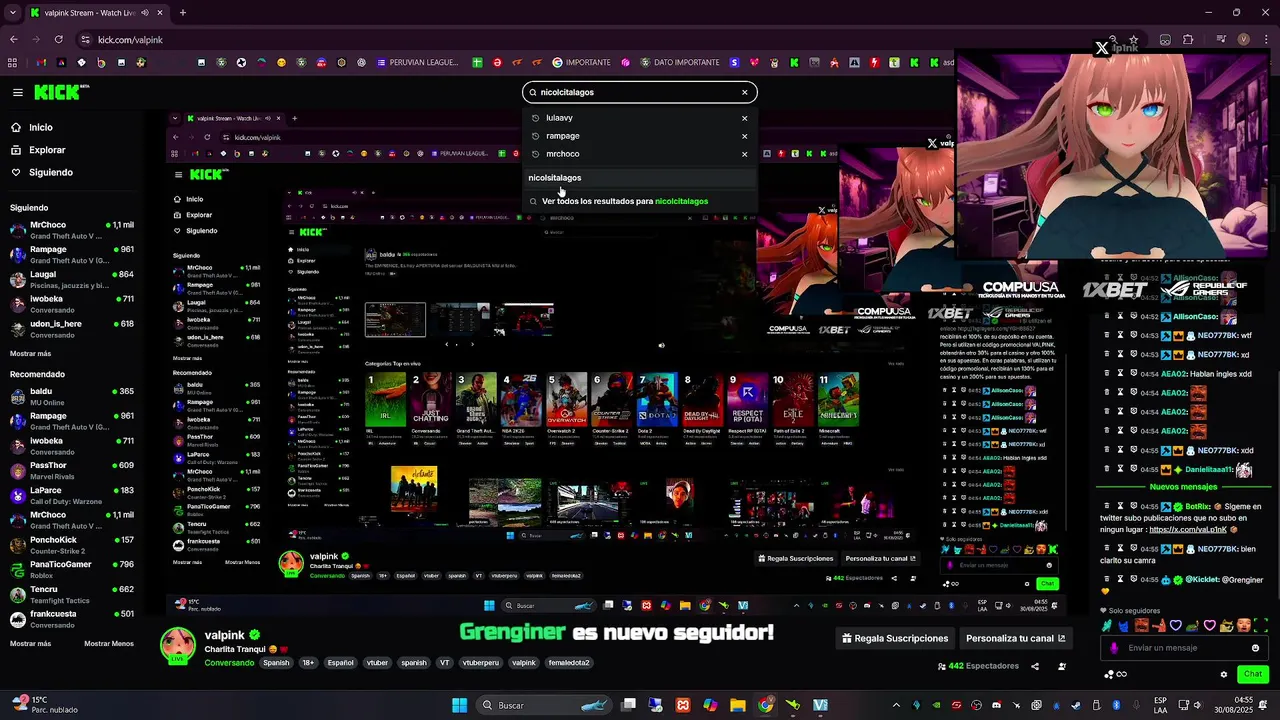Select the rampage recent search

click(x=563, y=136)
